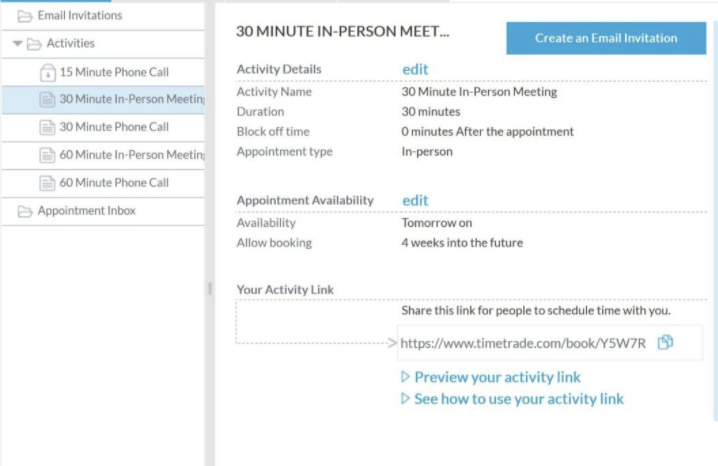Click the timetrade.com activity link field

coord(549,343)
